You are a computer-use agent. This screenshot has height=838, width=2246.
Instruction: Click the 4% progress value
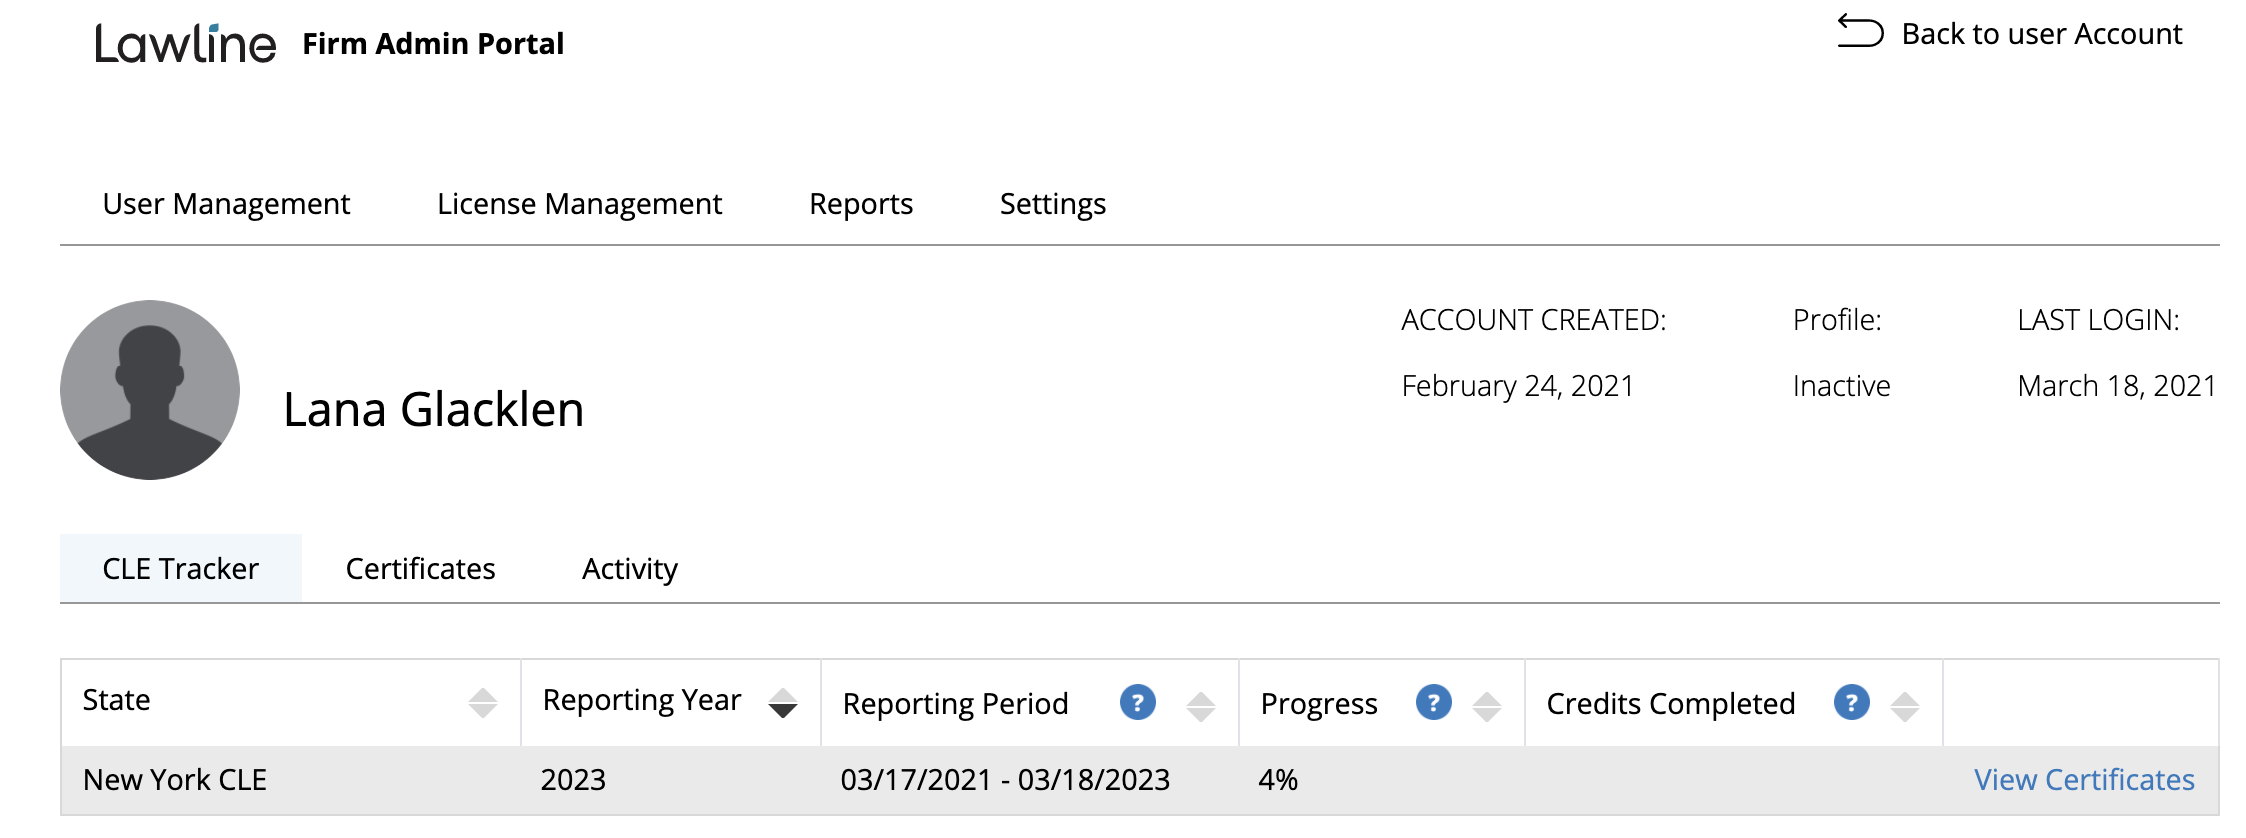coord(1278,780)
